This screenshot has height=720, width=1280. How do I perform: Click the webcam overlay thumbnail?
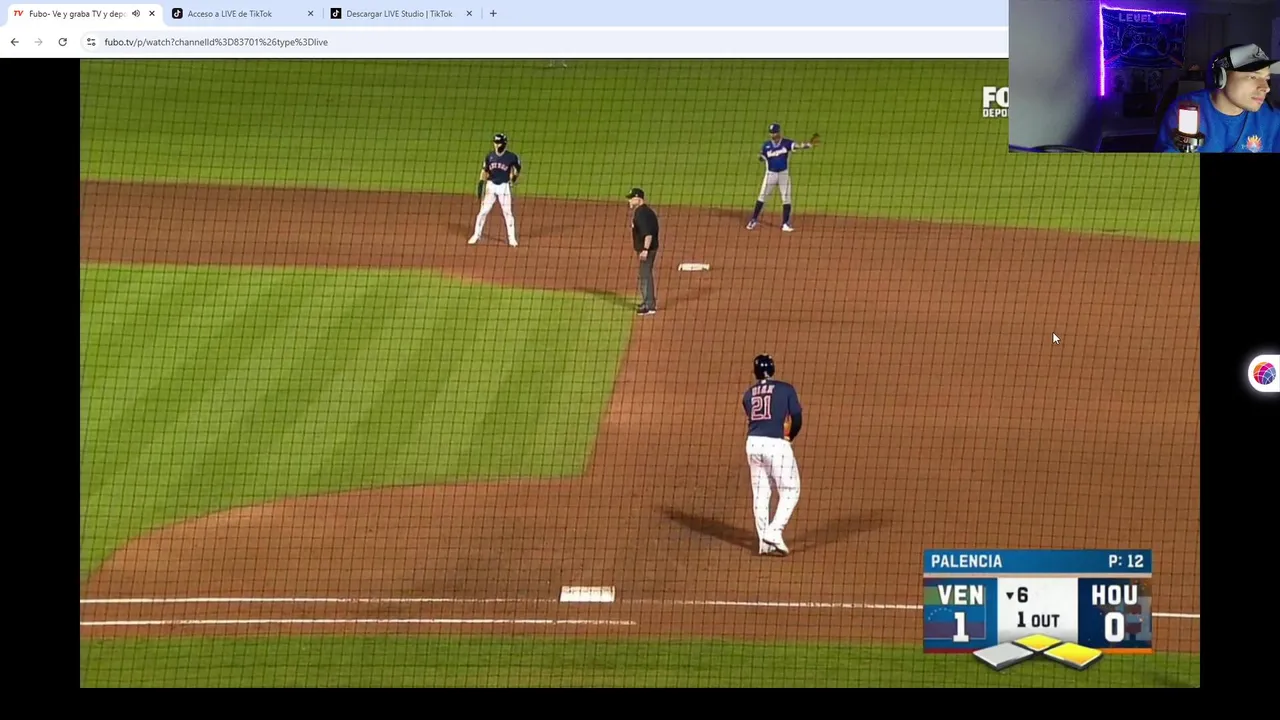pos(1144,76)
